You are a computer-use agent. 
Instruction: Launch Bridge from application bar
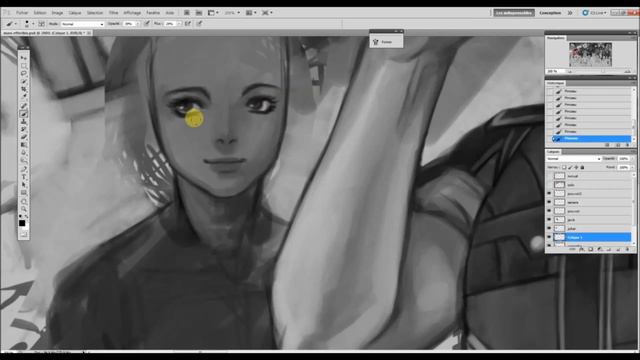[x=186, y=13]
